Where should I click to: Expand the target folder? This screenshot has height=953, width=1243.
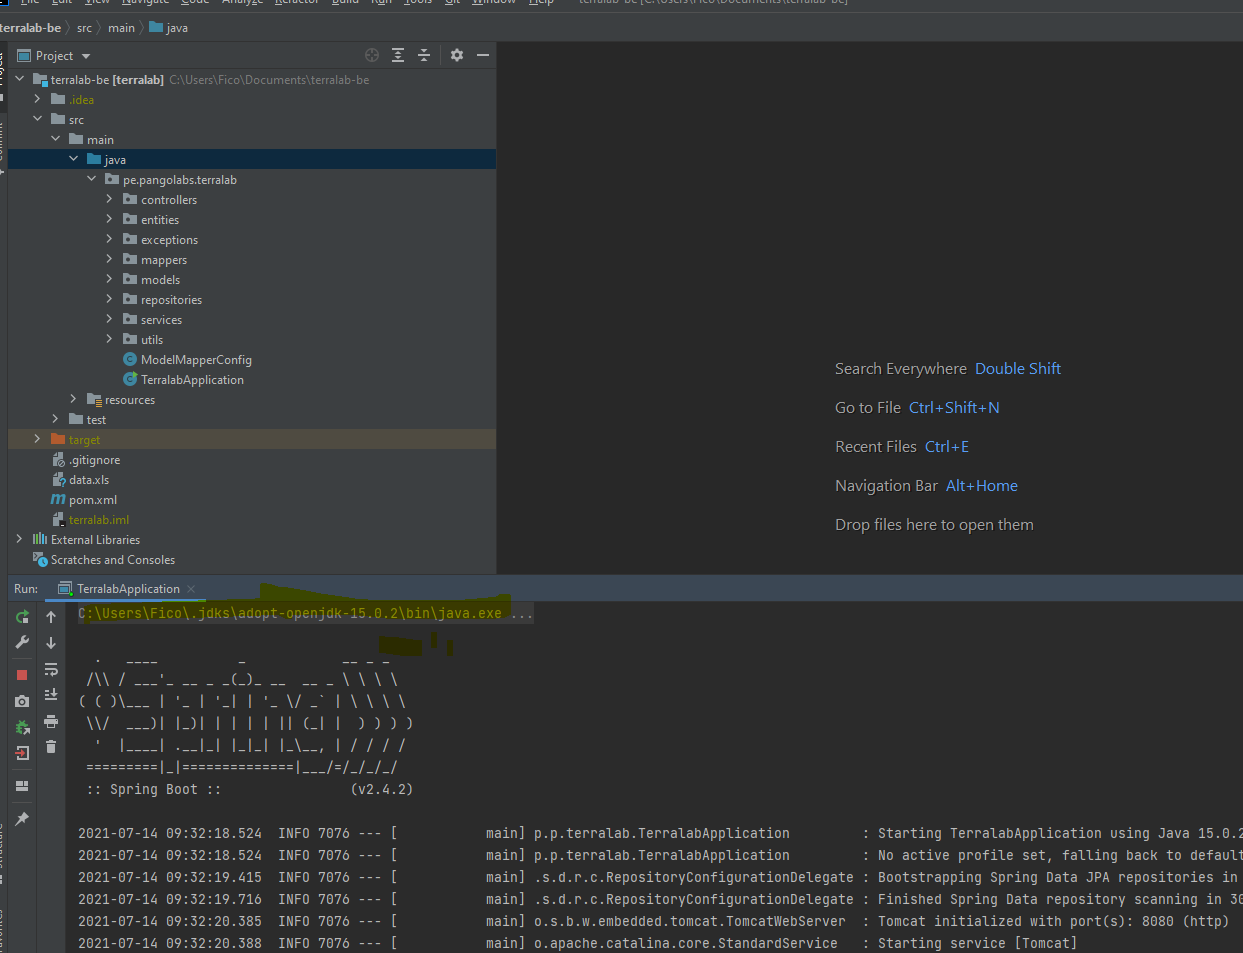click(37, 439)
